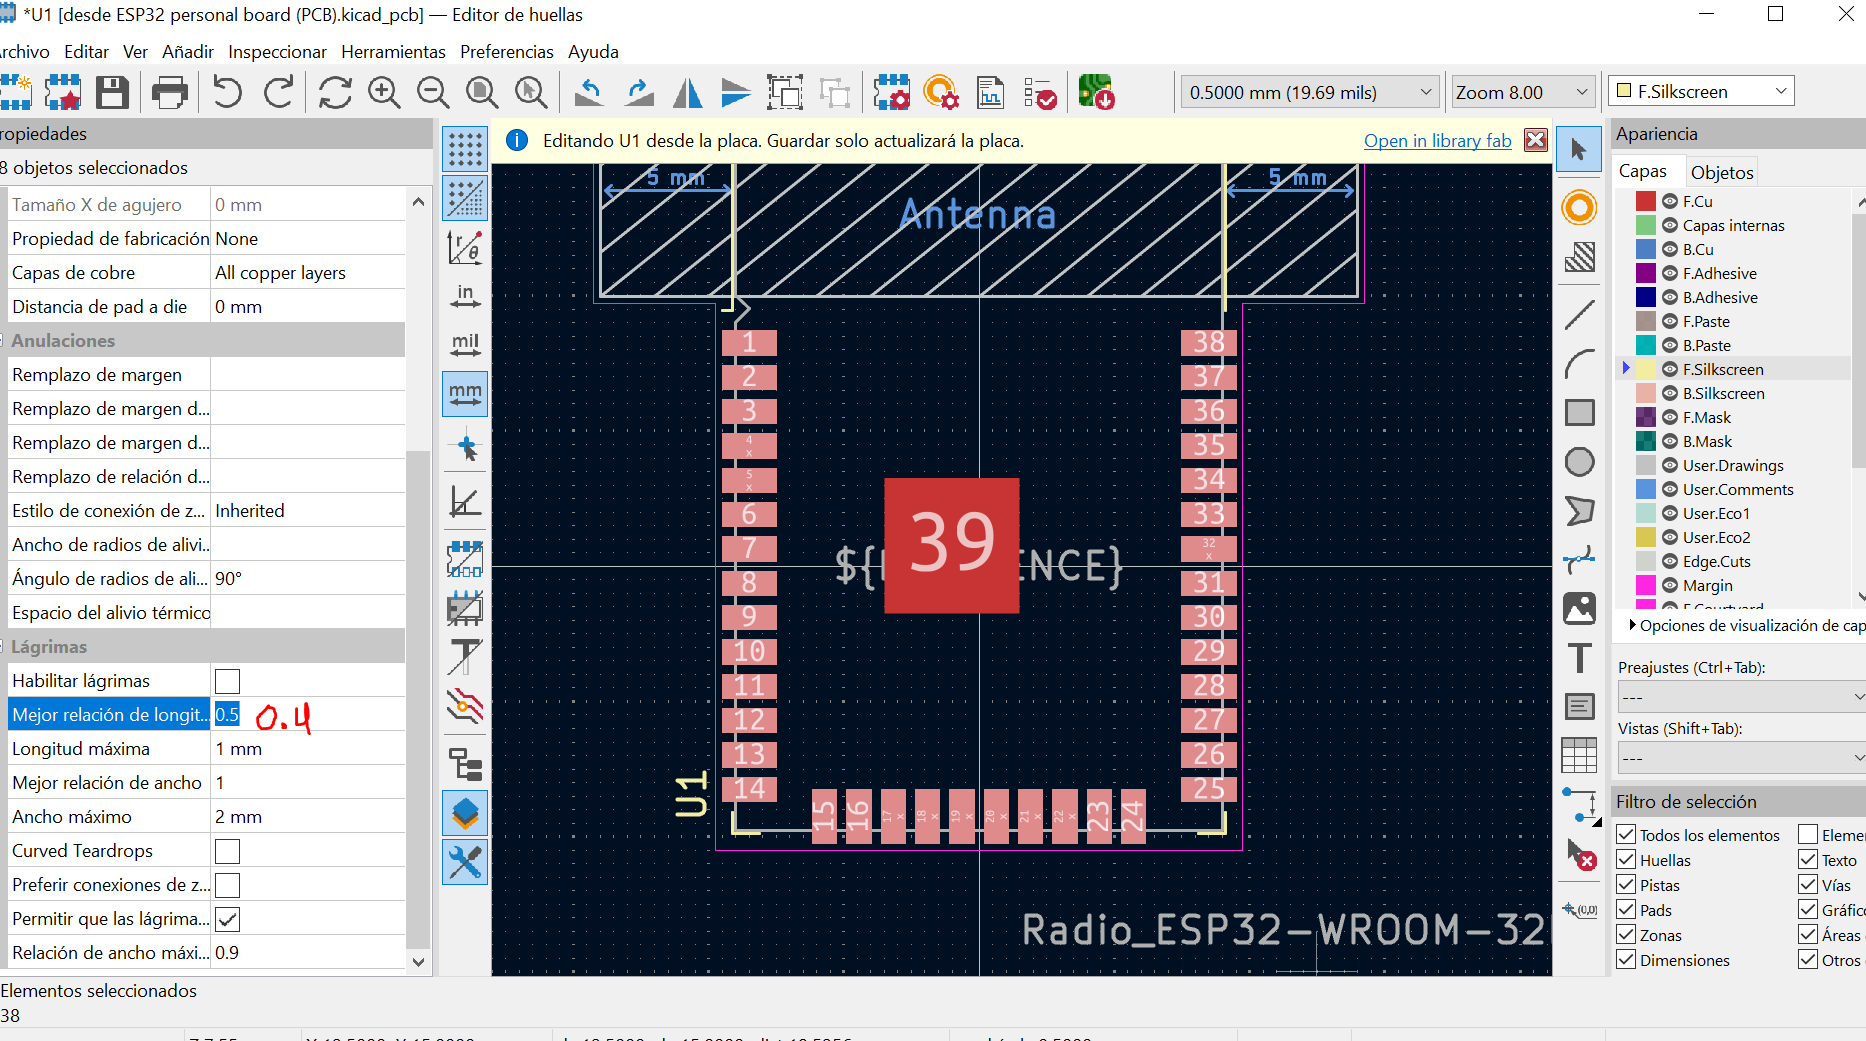Zoom out of the footprint canvas
Viewport: 1866px width, 1041px height.
tap(433, 93)
